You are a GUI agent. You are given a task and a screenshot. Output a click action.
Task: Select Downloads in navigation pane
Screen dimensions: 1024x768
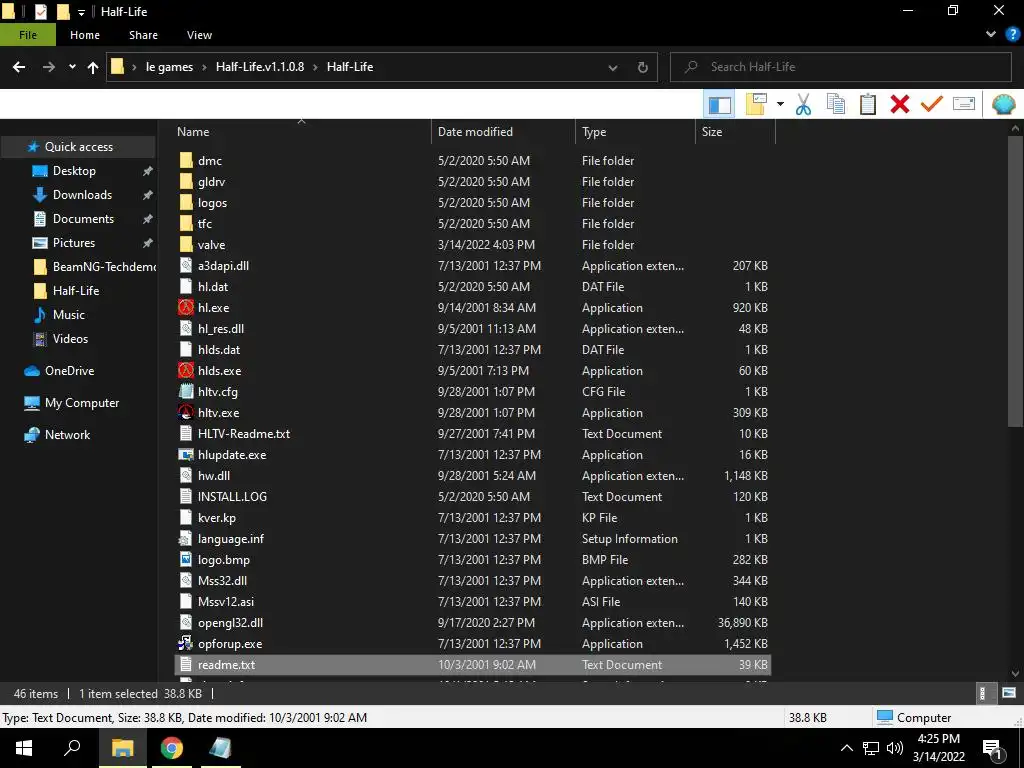tap(82, 195)
